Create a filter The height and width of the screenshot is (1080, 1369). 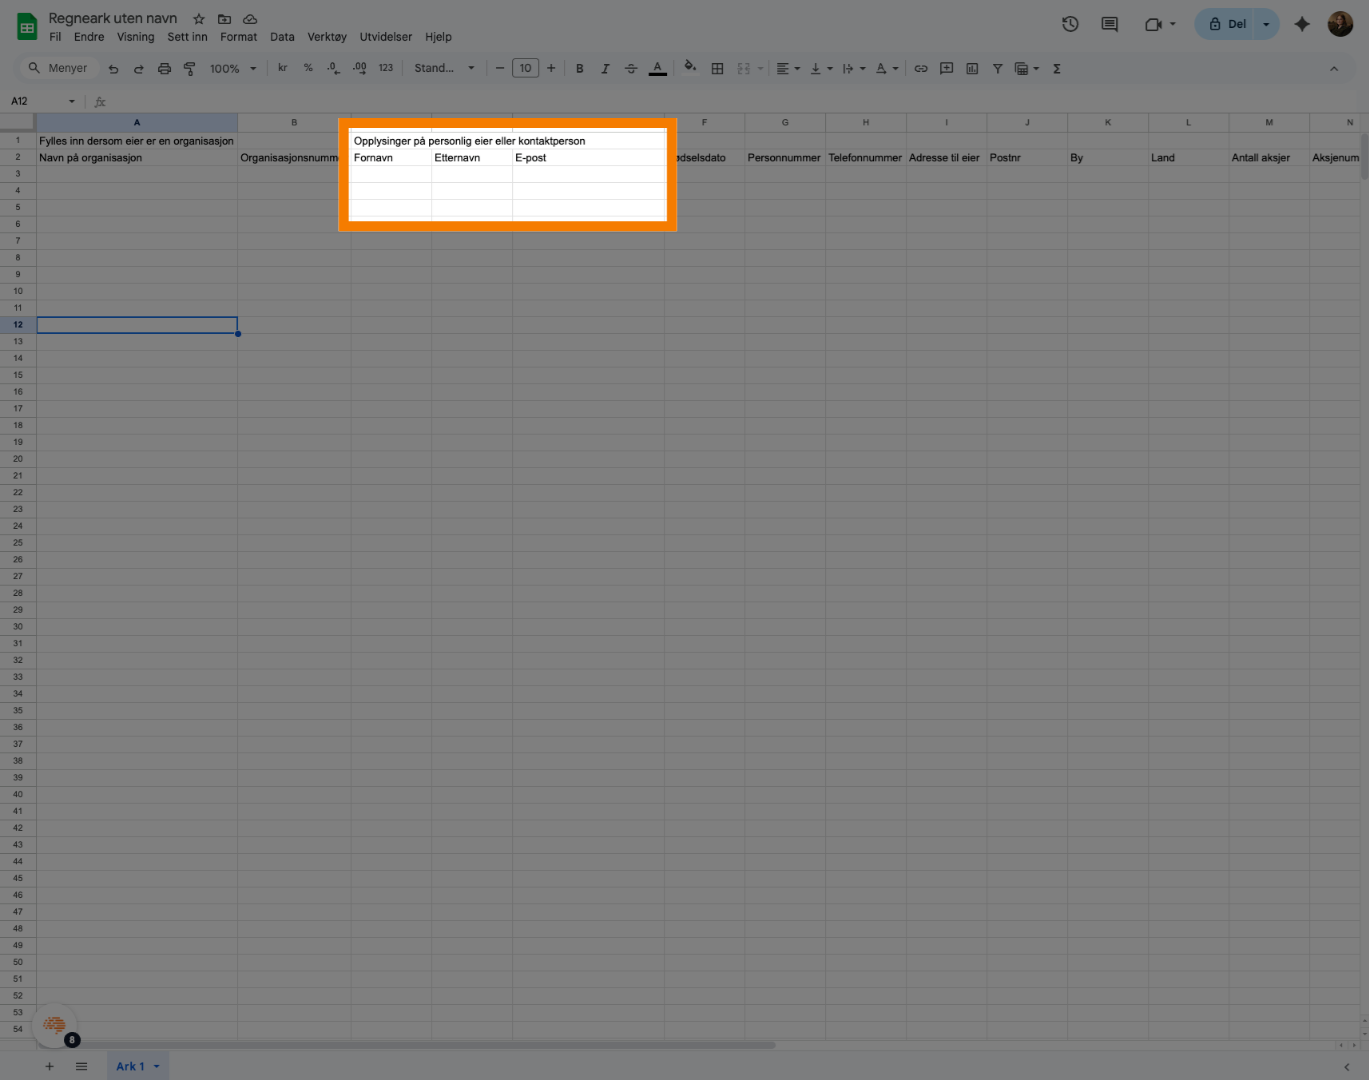click(x=997, y=68)
